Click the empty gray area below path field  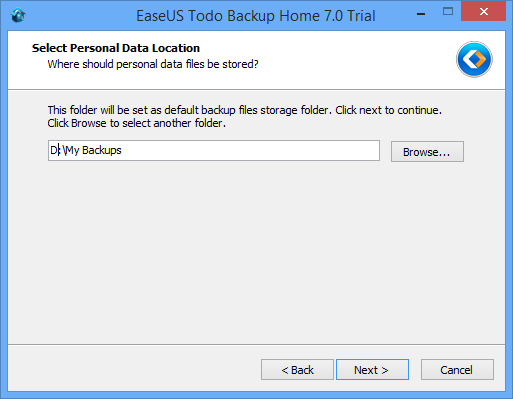(256, 253)
